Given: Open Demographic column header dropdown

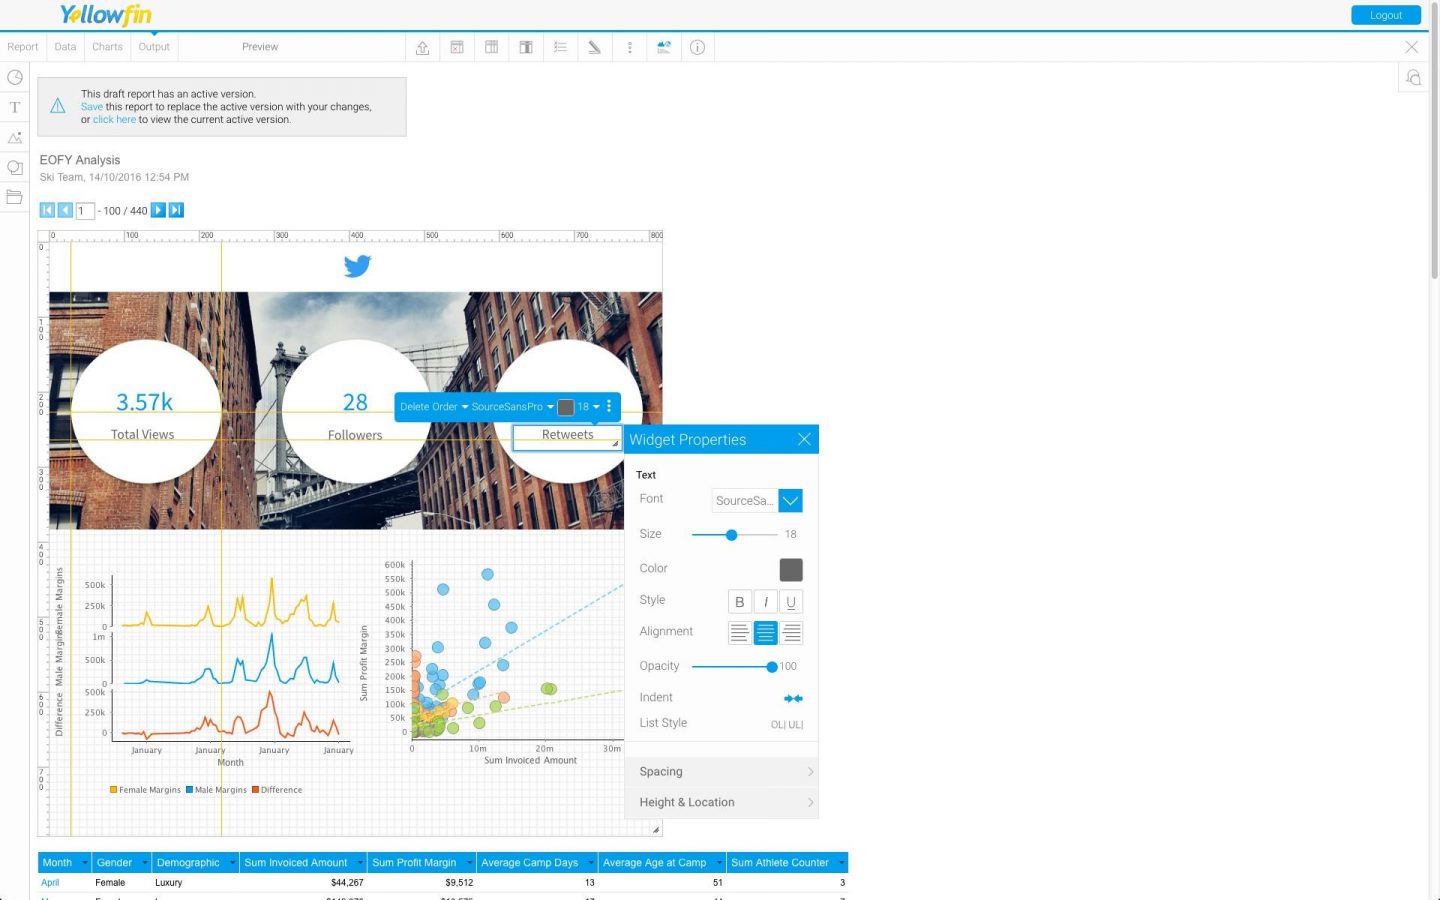Looking at the screenshot, I should point(233,863).
